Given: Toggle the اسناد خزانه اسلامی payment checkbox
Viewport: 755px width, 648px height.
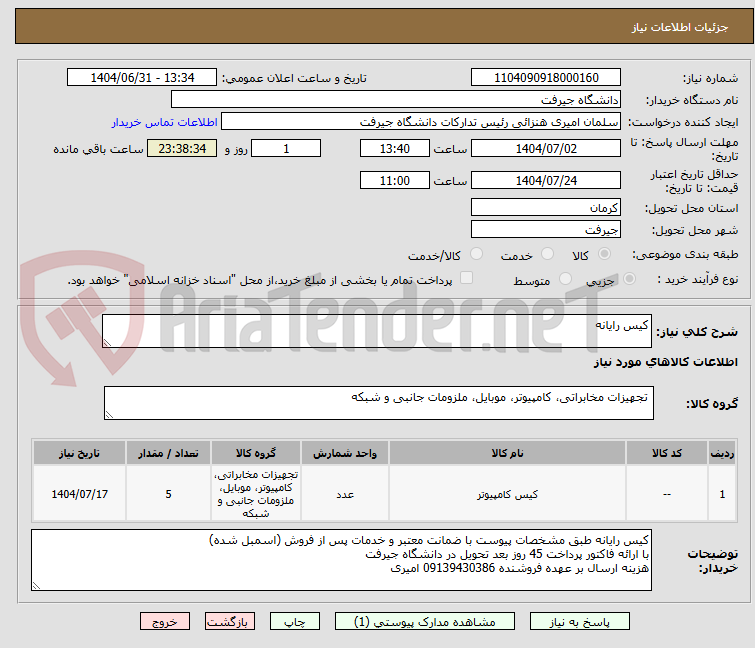Looking at the screenshot, I should click(x=466, y=278).
